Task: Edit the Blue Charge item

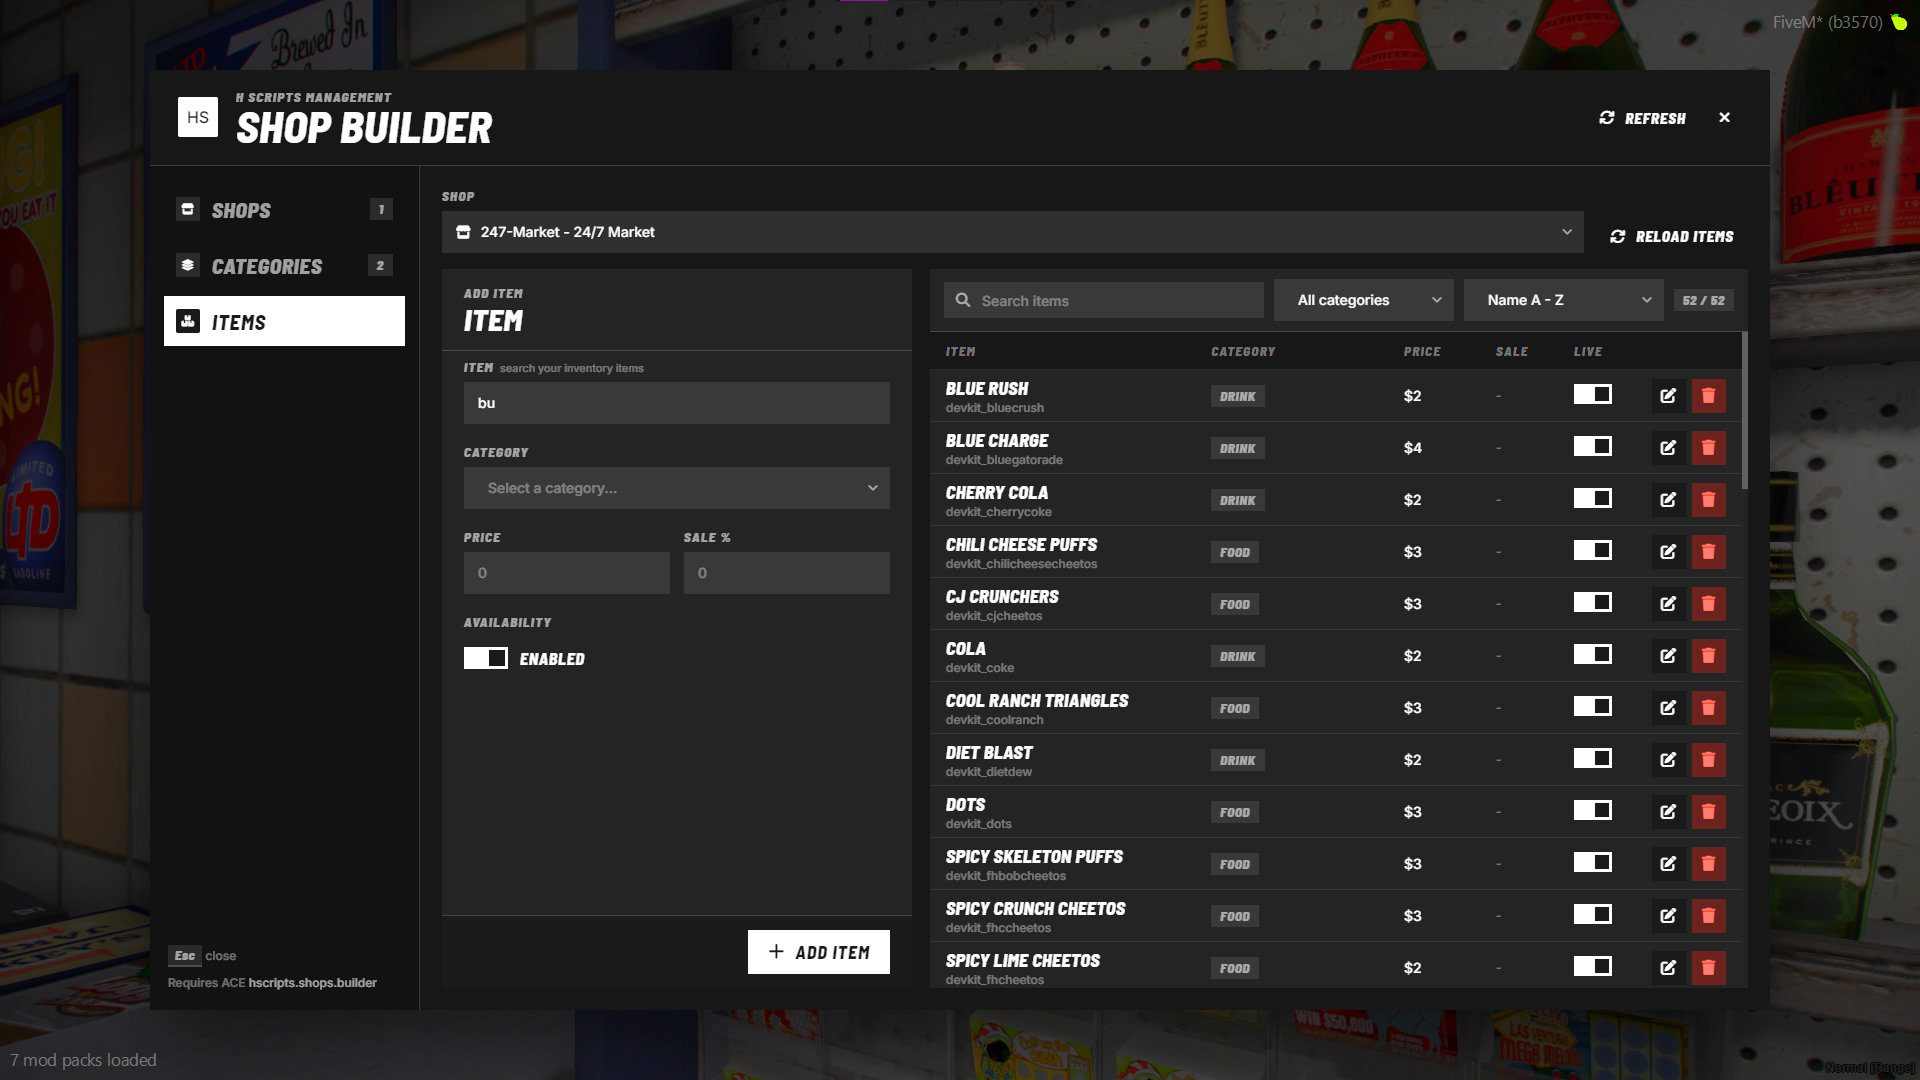Action: coord(1668,448)
